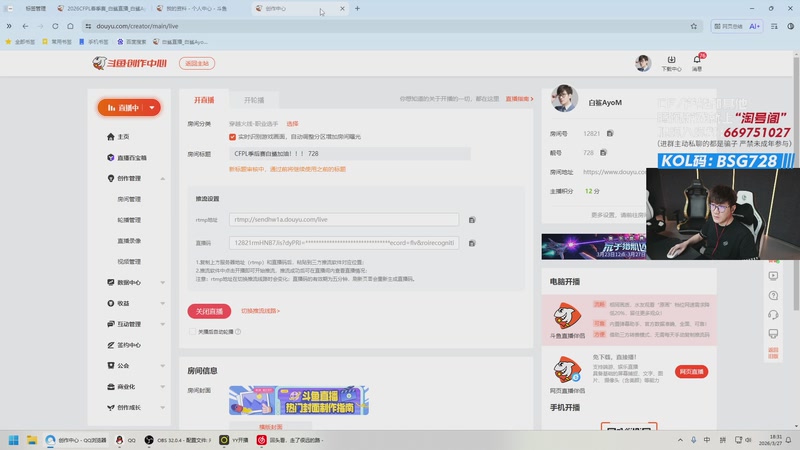This screenshot has height=450, width=800.
Task: Click the help question mark in right floating bar
Action: [773, 295]
